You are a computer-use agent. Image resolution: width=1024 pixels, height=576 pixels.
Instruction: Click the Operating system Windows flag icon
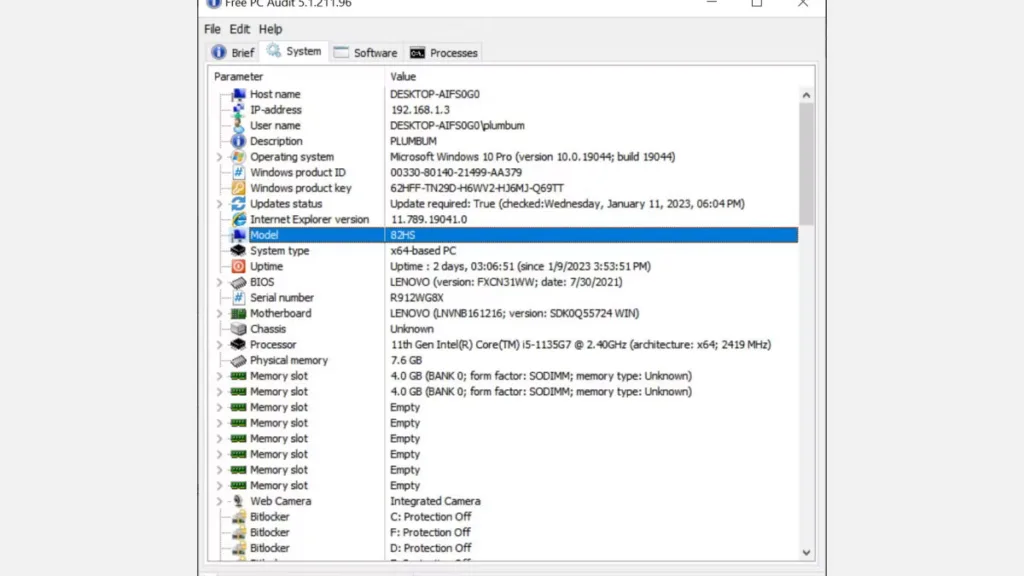(238, 157)
